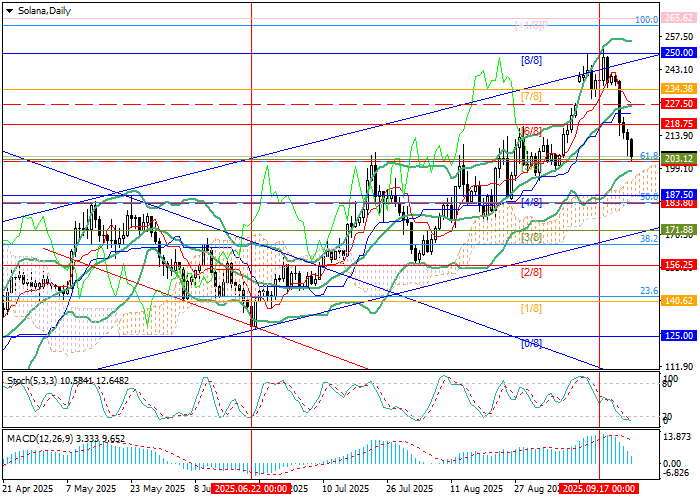Click the 234.38 orange price label
Viewport: 700px width, 500px height.
pyautogui.click(x=678, y=88)
